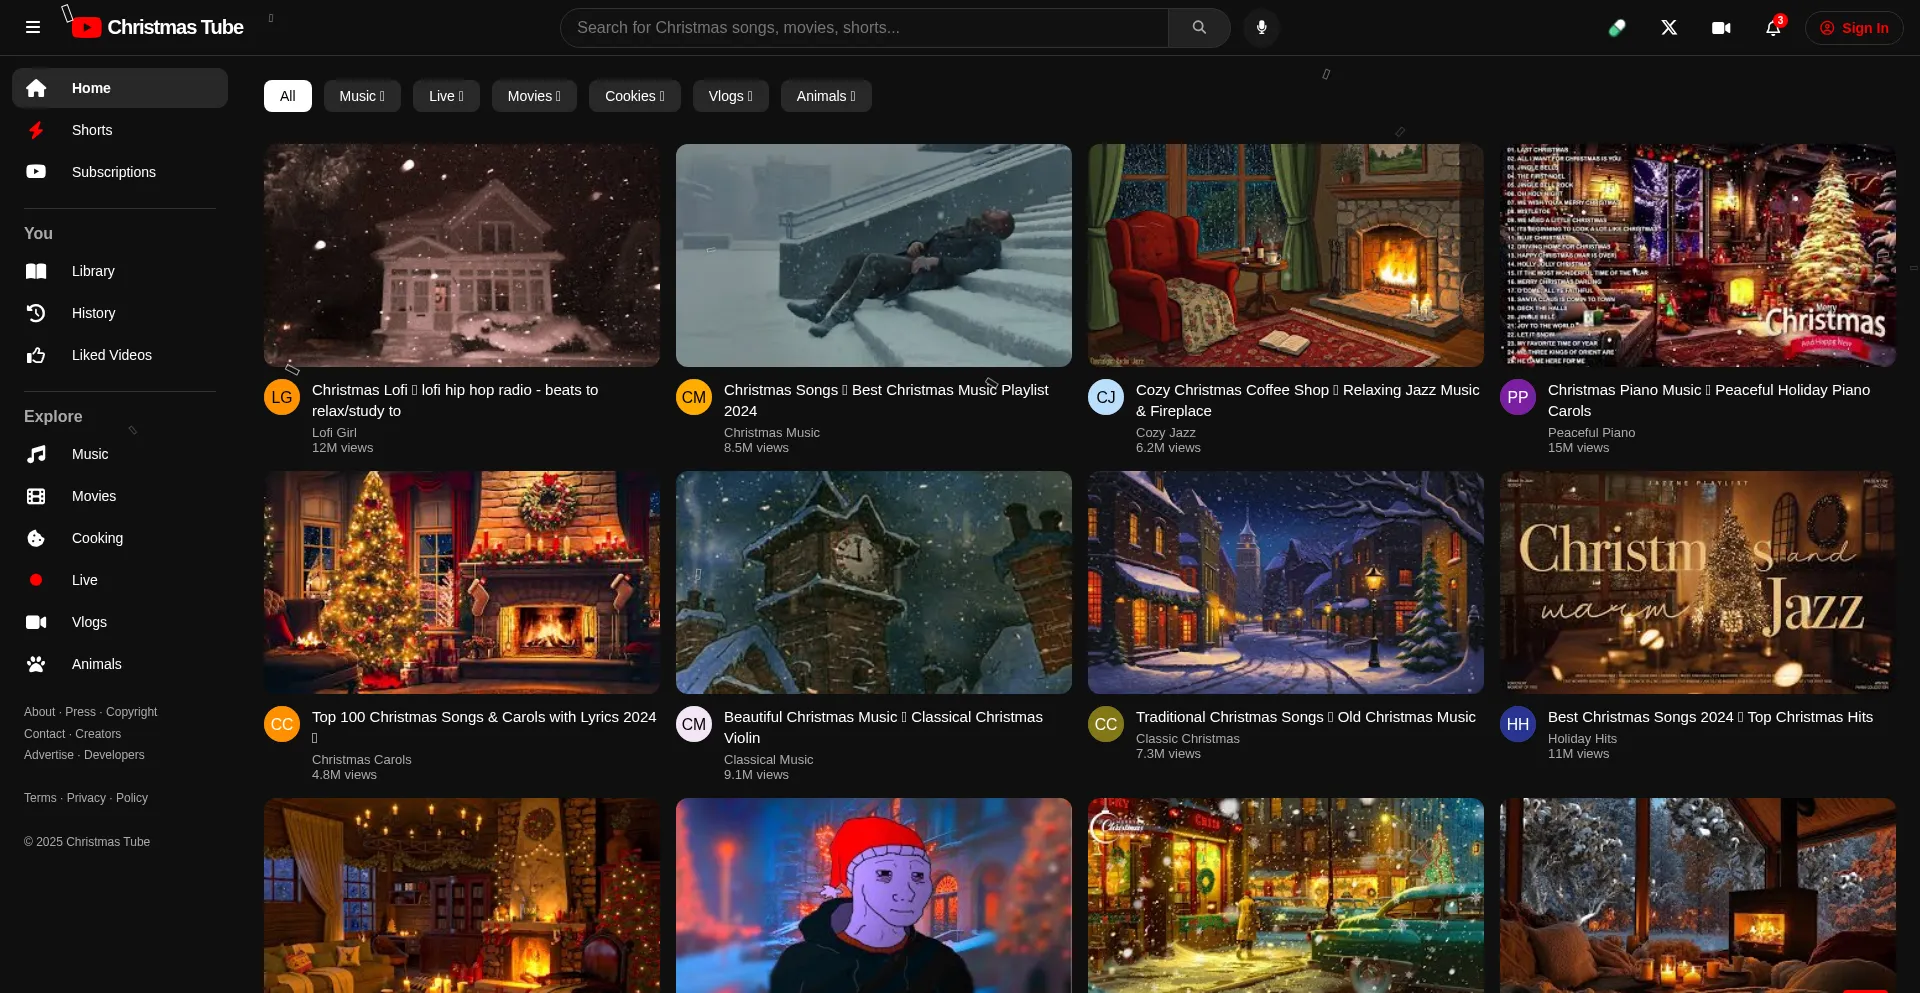
Task: Select Cooking under Explore
Action: (97, 538)
